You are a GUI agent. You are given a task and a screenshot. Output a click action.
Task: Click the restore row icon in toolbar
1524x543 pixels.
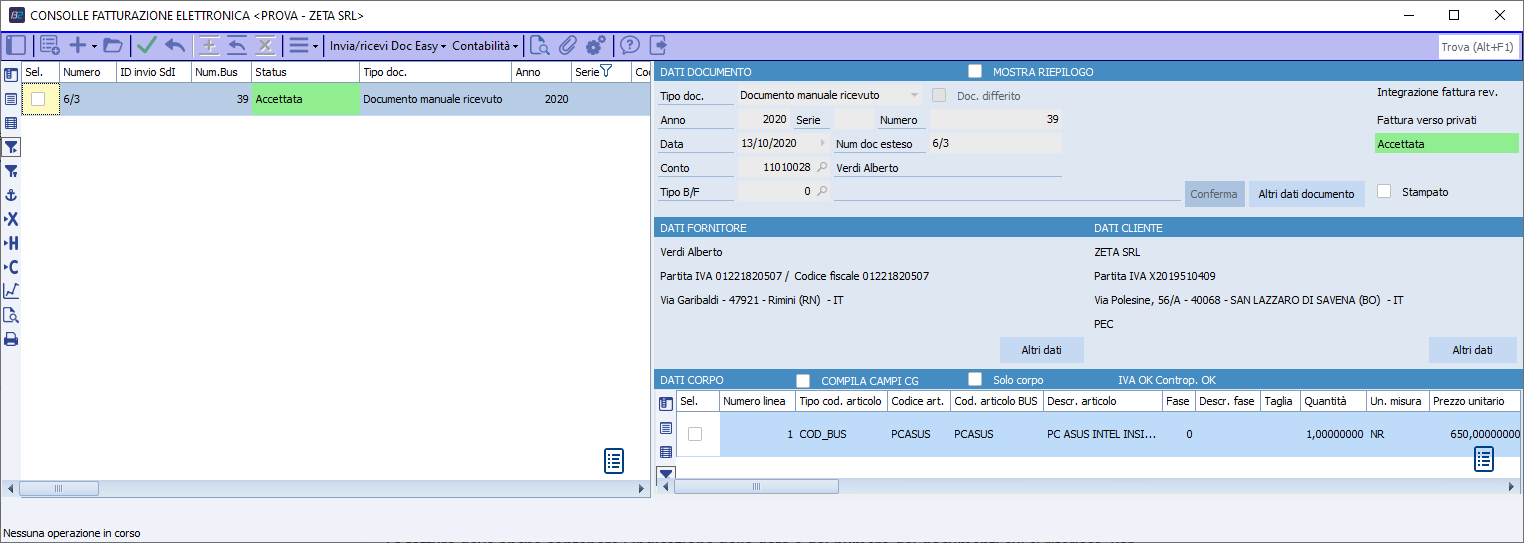point(237,45)
